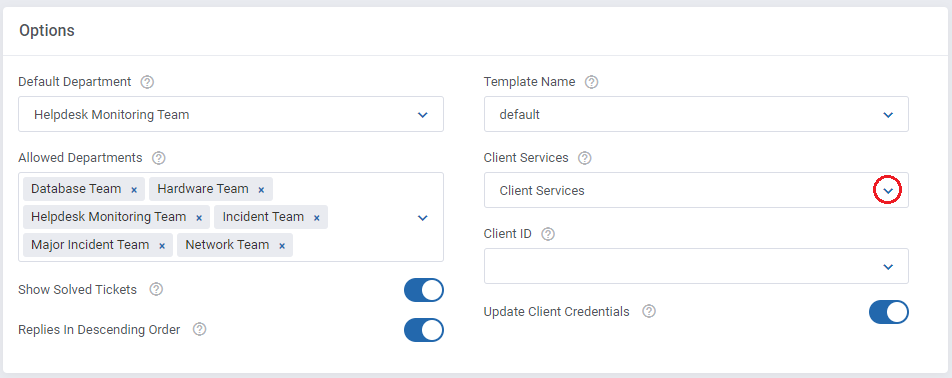Click the Client ID label

[x=508, y=234]
